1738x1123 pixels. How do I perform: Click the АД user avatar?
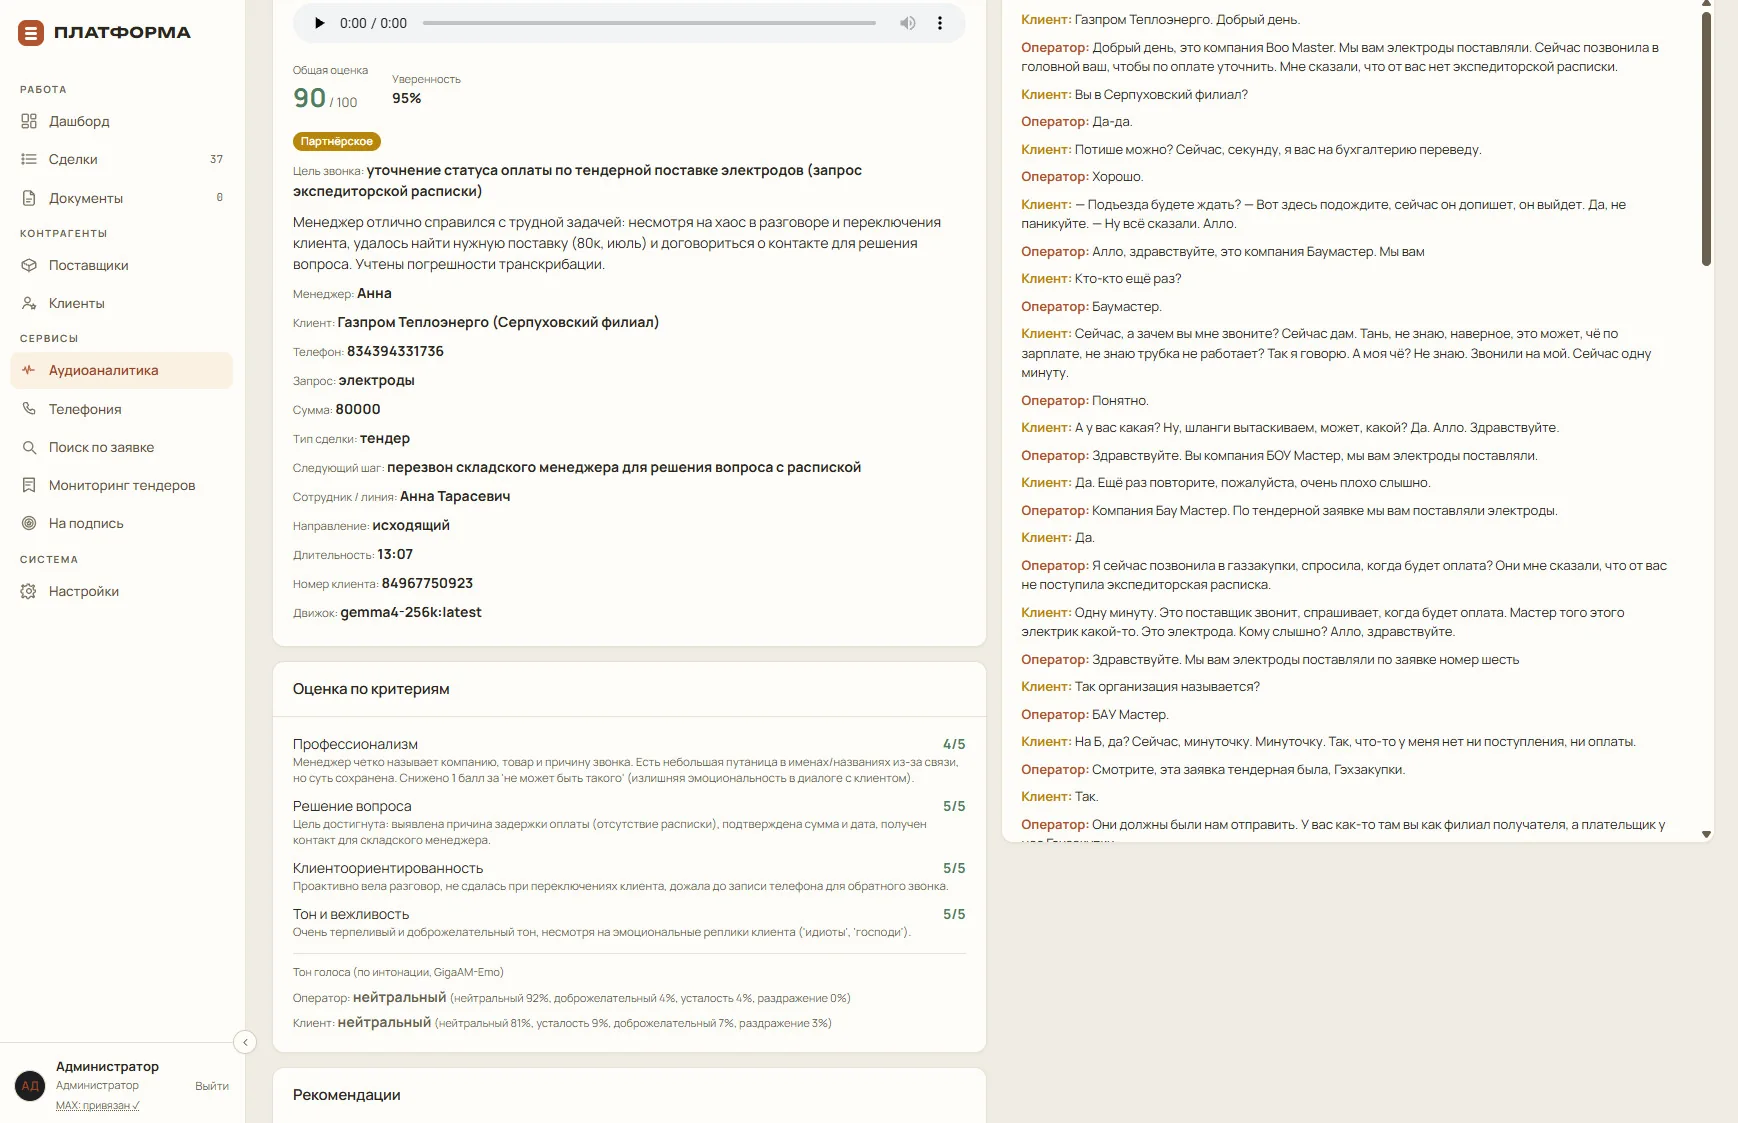pyautogui.click(x=30, y=1086)
